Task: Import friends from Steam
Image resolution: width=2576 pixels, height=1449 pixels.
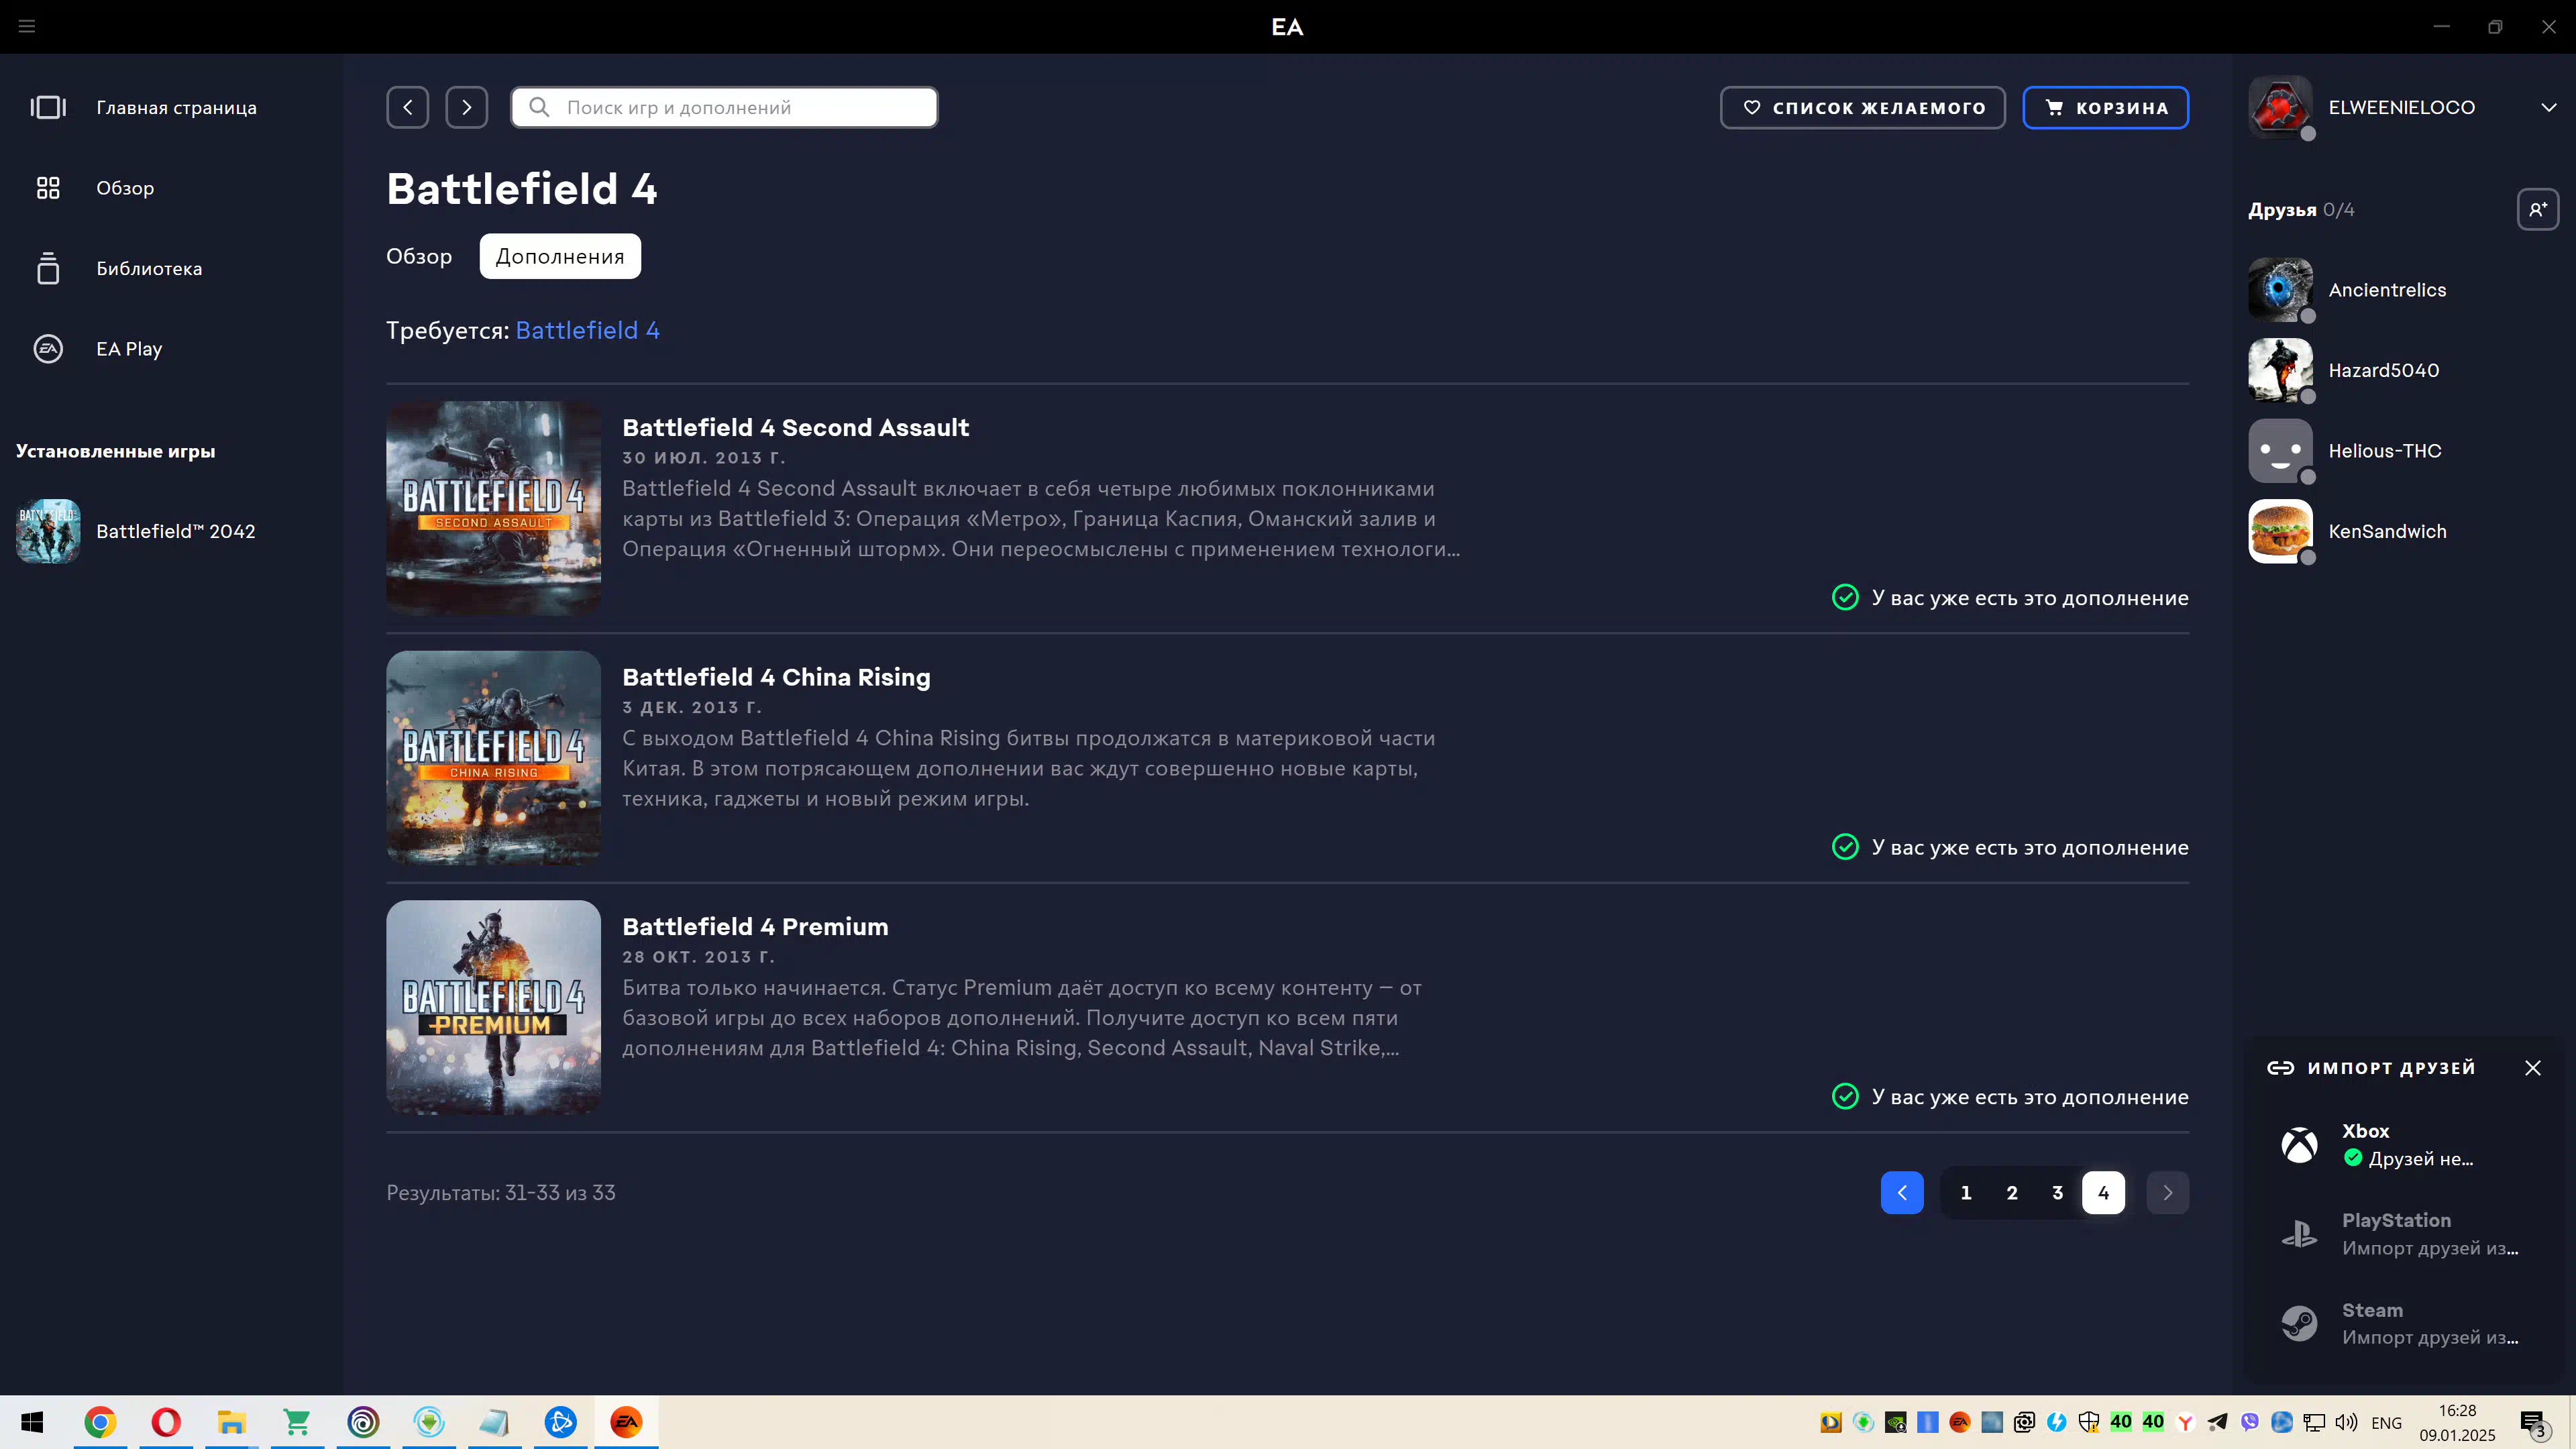Action: (x=2403, y=1324)
